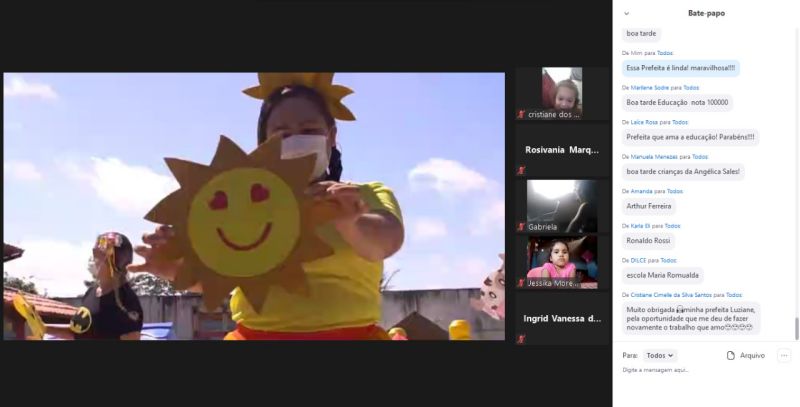Click muted mic icon below Rosivania Marq tile

(521, 171)
